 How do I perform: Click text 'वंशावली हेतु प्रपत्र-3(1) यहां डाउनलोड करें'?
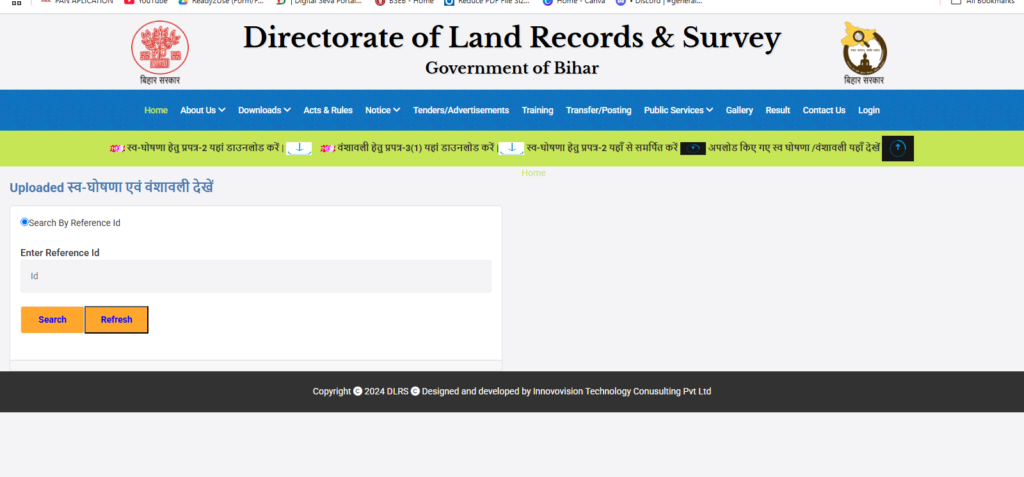417,148
